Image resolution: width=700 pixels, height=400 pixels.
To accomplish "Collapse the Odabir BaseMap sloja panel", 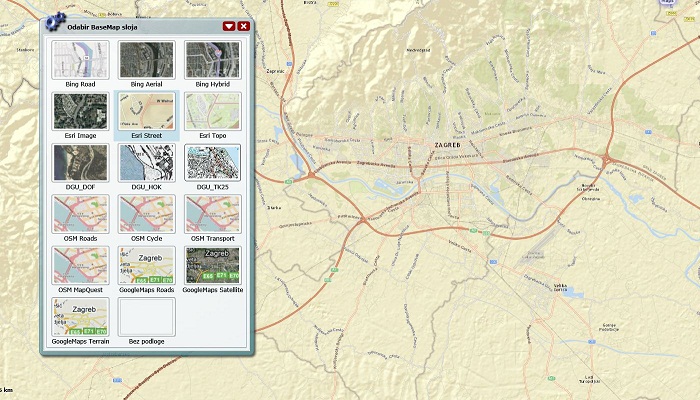I will click(x=229, y=26).
